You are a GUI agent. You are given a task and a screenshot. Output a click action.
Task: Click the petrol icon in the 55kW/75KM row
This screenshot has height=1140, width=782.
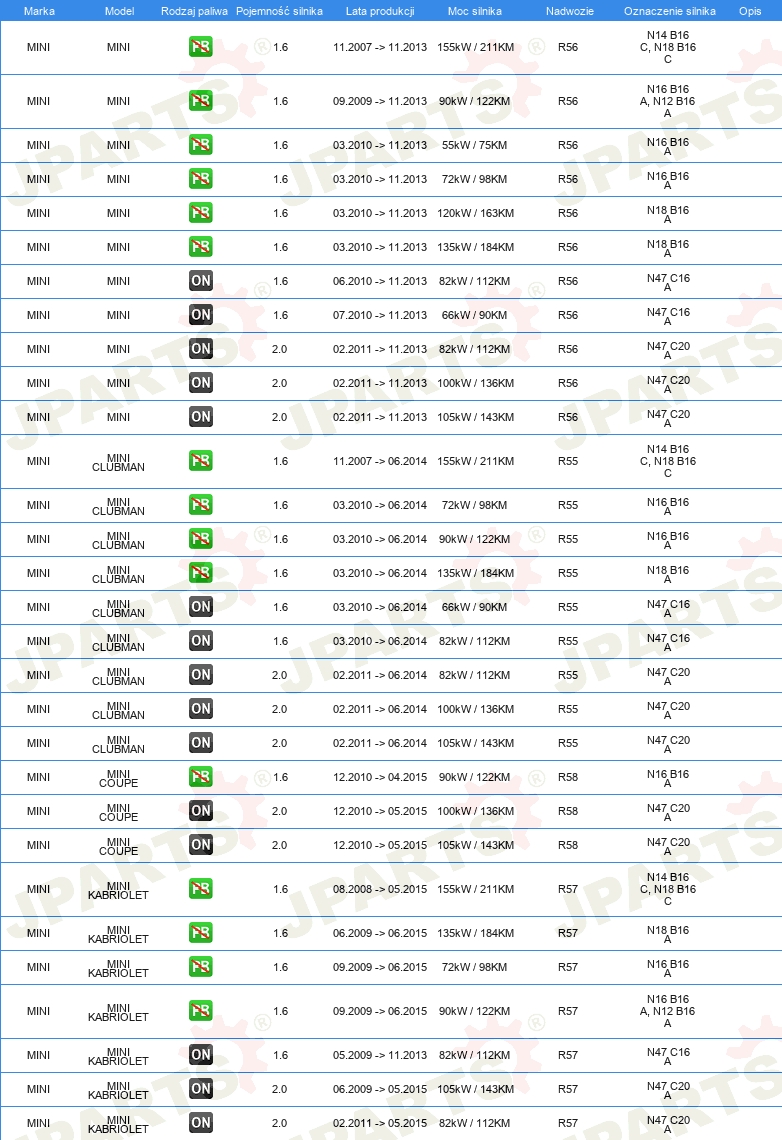[201, 145]
